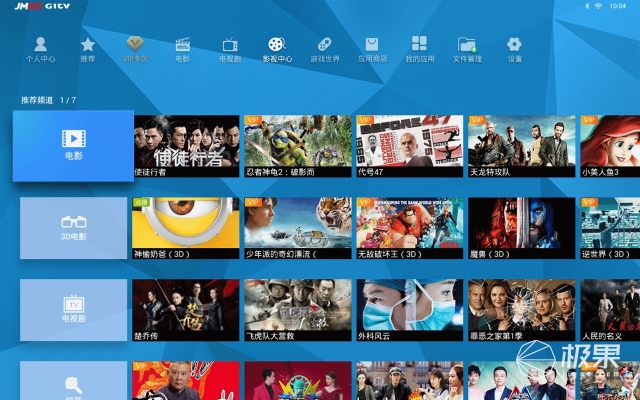This screenshot has width=640, height=400.
Task: Open 魔兽（3D）thumbnail
Action: coord(522,228)
